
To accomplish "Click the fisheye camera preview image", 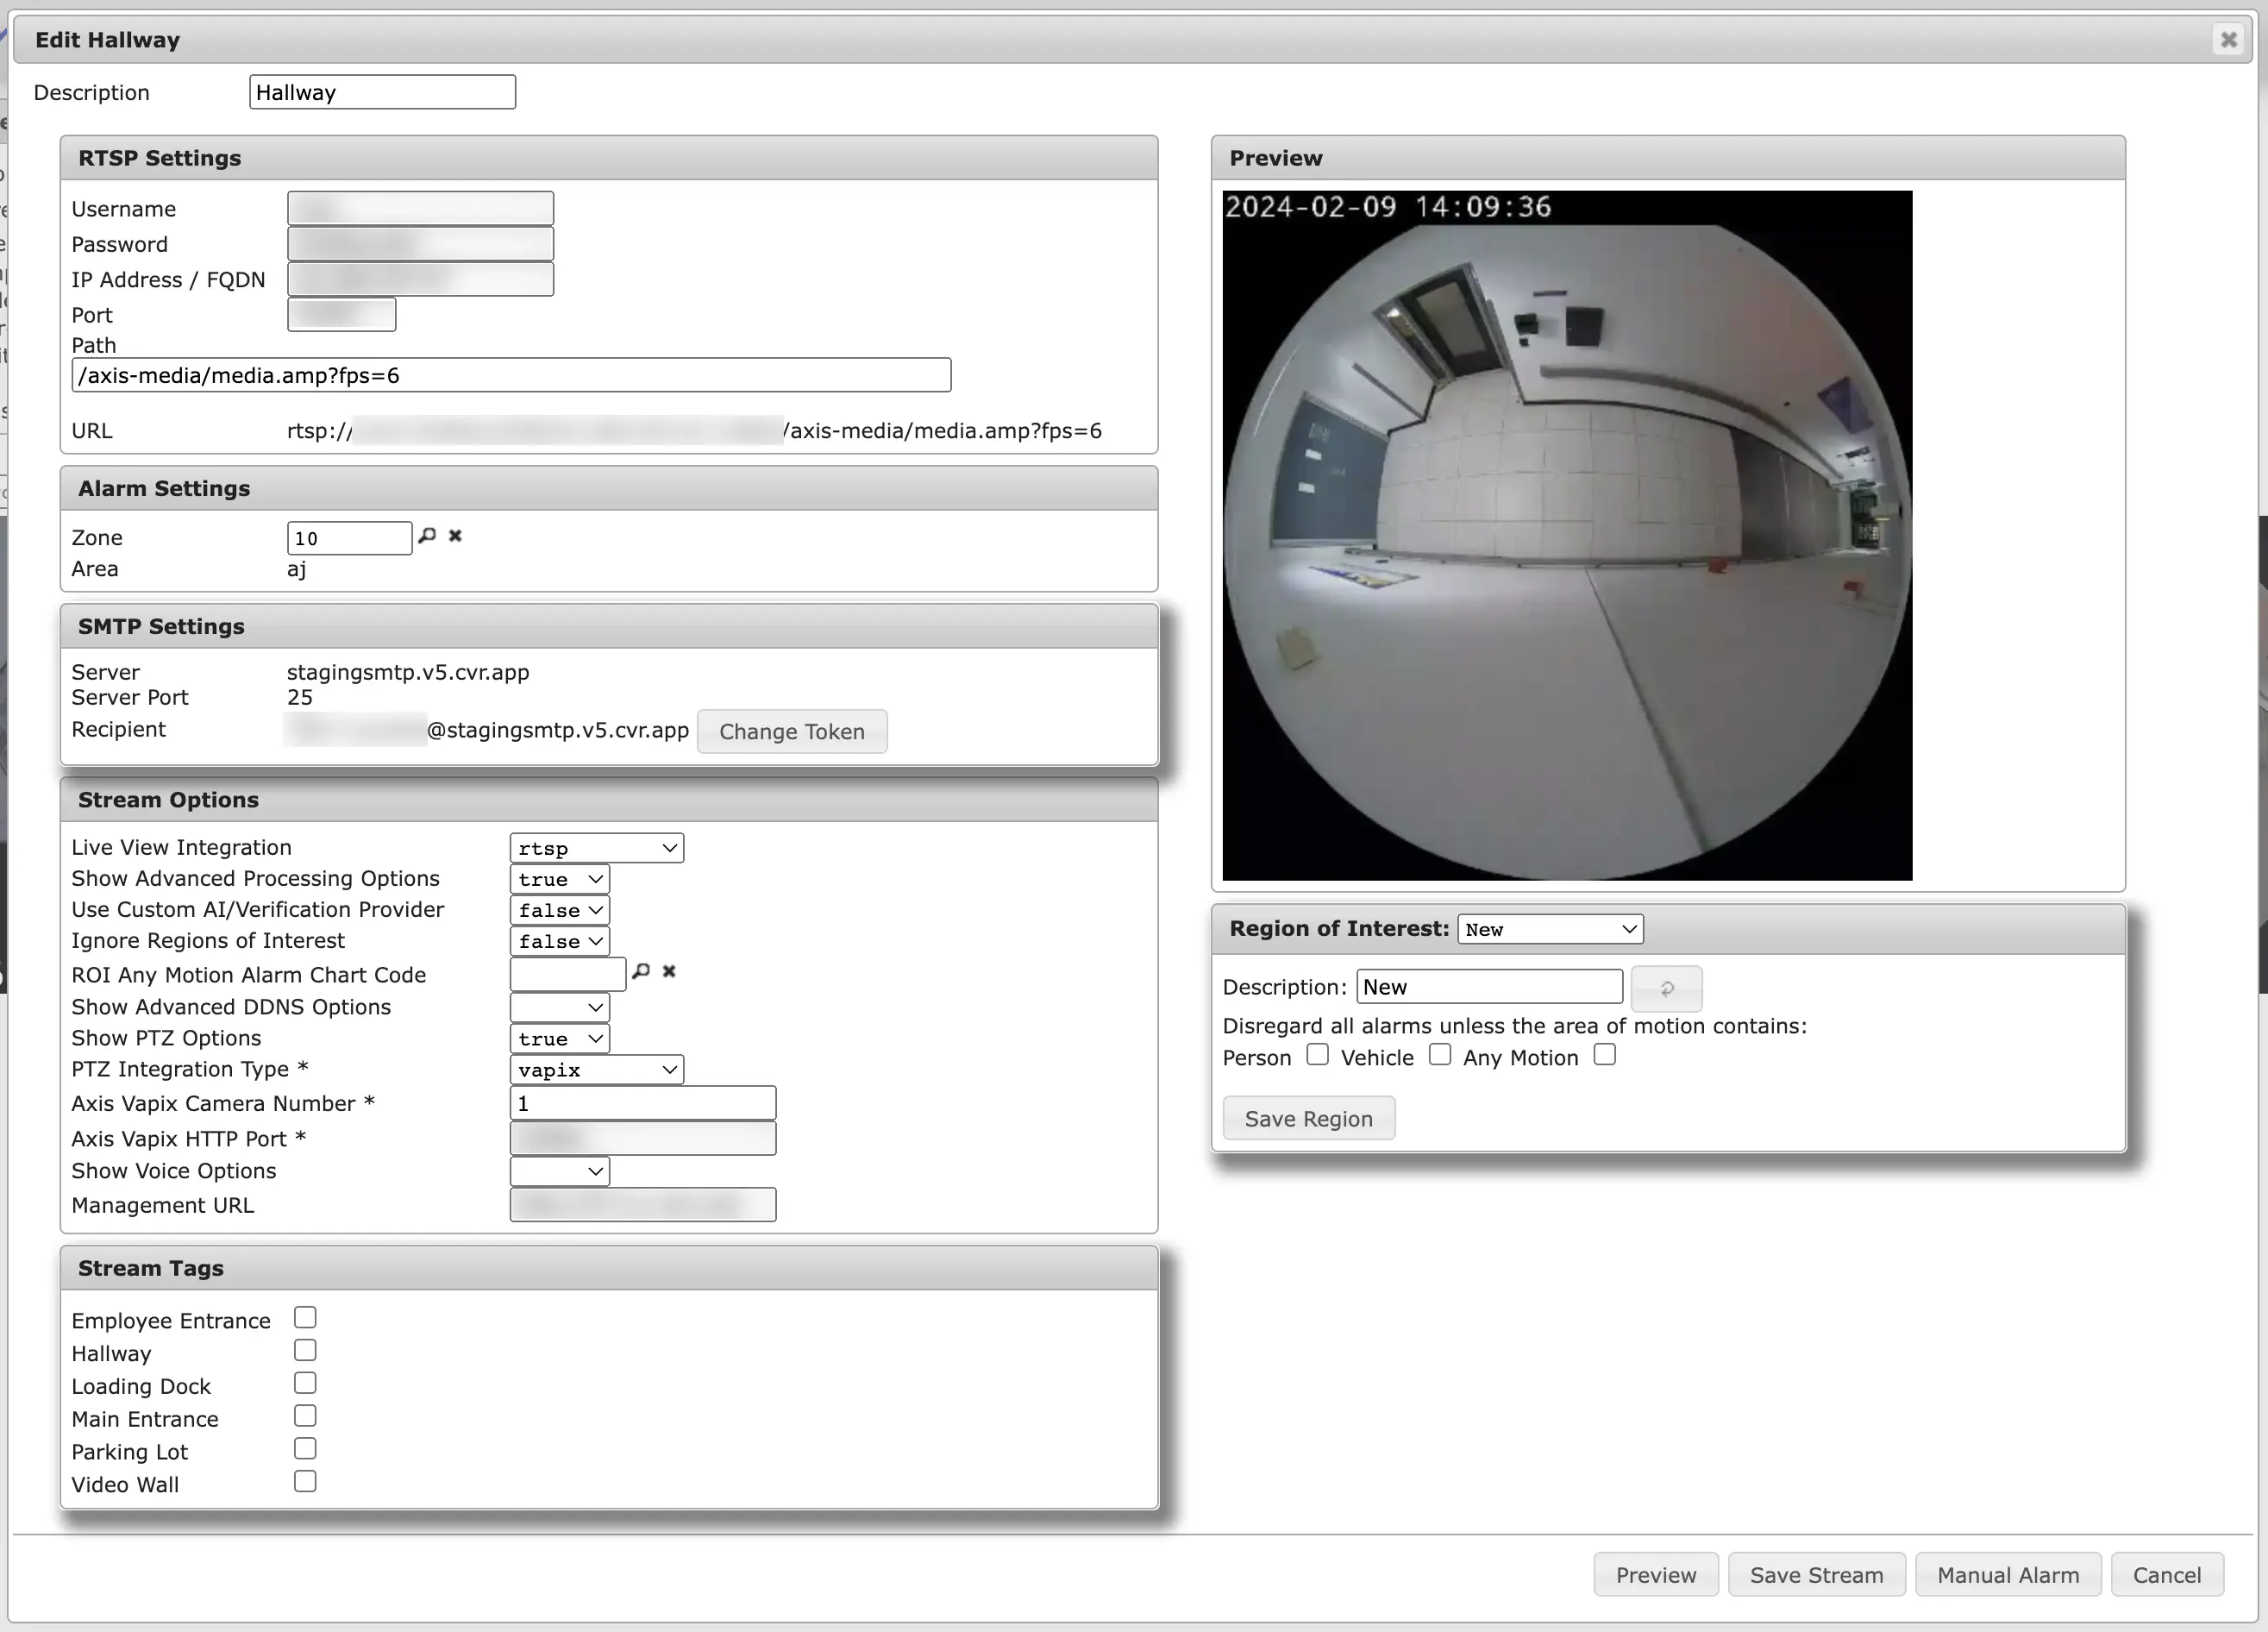I will [x=1567, y=536].
